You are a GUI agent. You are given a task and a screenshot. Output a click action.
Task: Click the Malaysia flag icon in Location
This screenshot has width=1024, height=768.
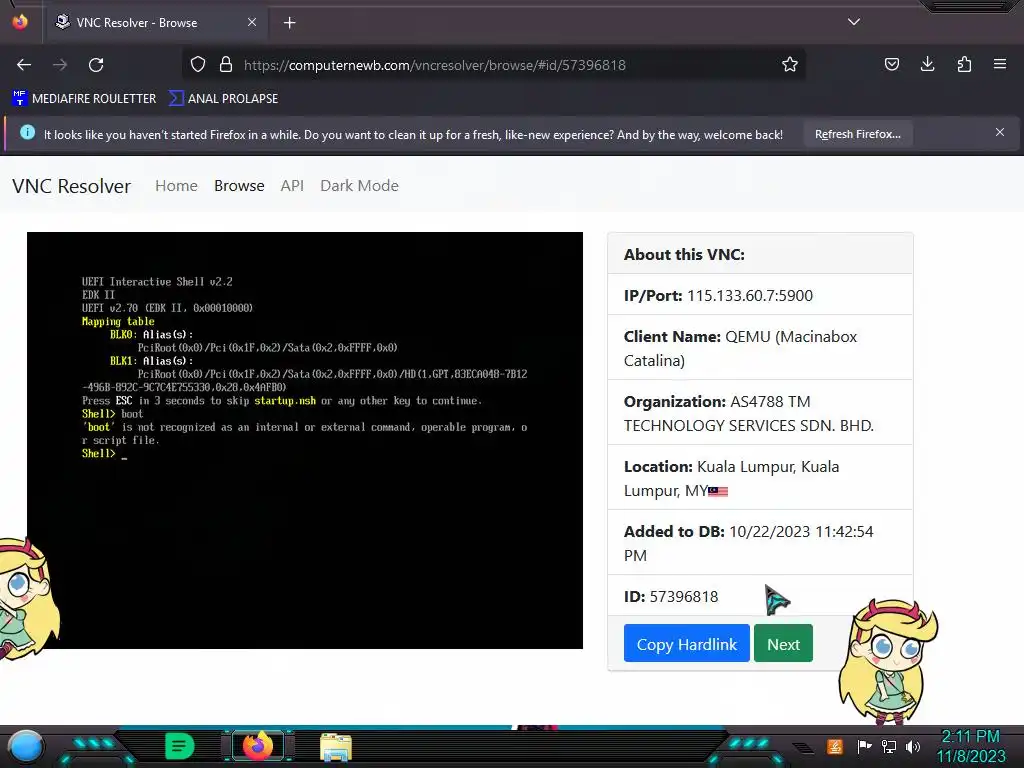[x=718, y=491]
